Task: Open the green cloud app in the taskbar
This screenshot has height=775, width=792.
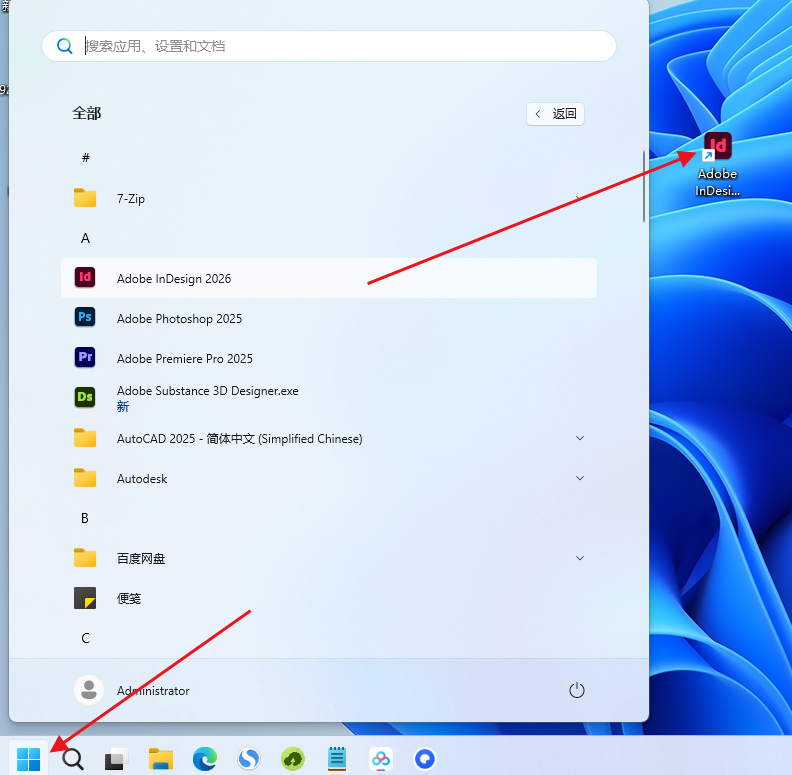Action: [x=293, y=759]
